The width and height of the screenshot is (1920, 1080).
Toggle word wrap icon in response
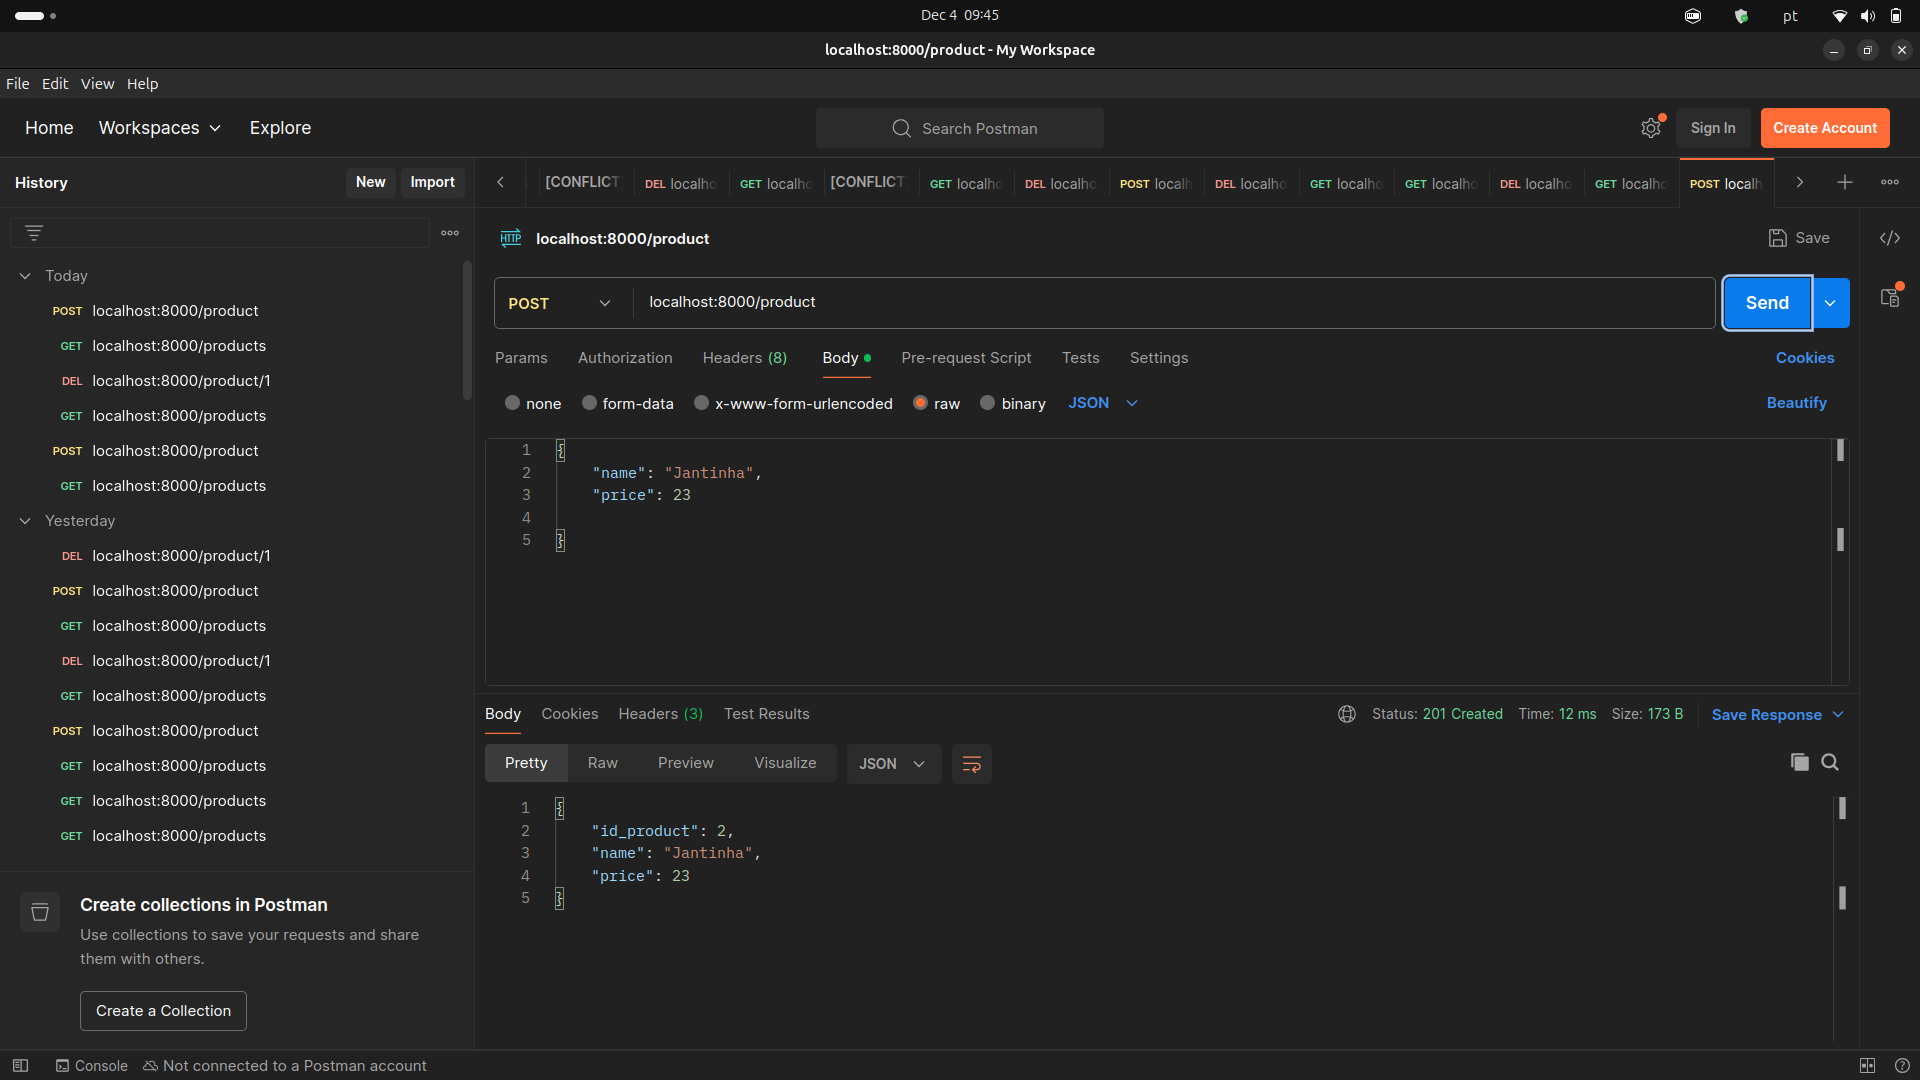(x=971, y=764)
